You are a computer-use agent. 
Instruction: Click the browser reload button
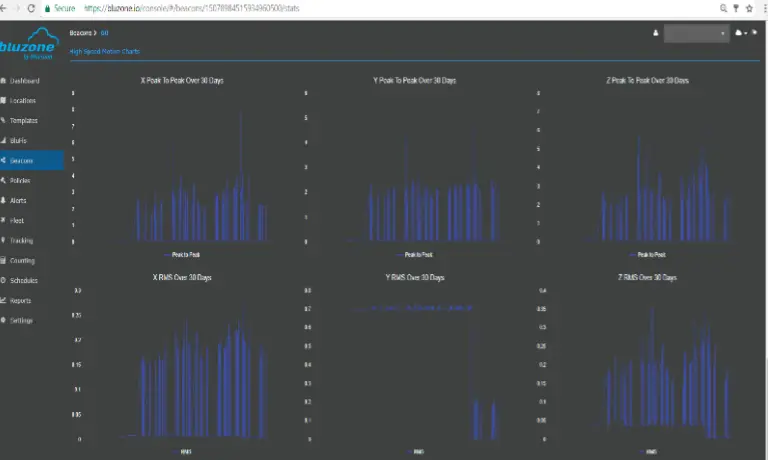click(x=31, y=8)
